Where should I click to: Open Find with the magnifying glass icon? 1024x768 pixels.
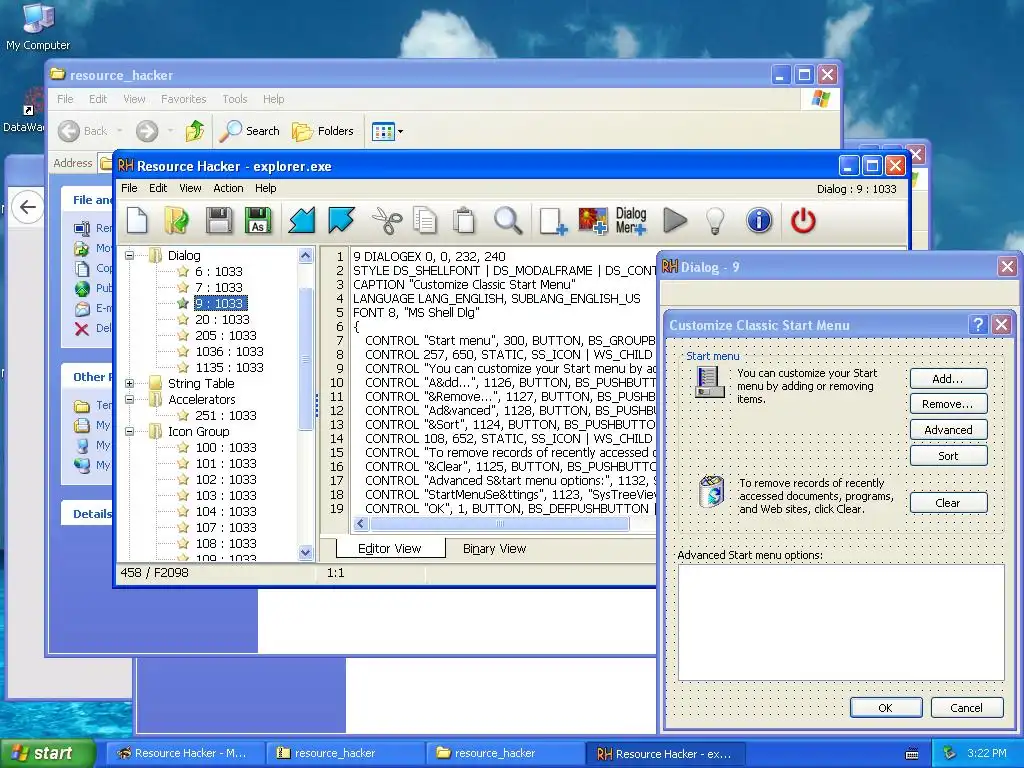507,221
